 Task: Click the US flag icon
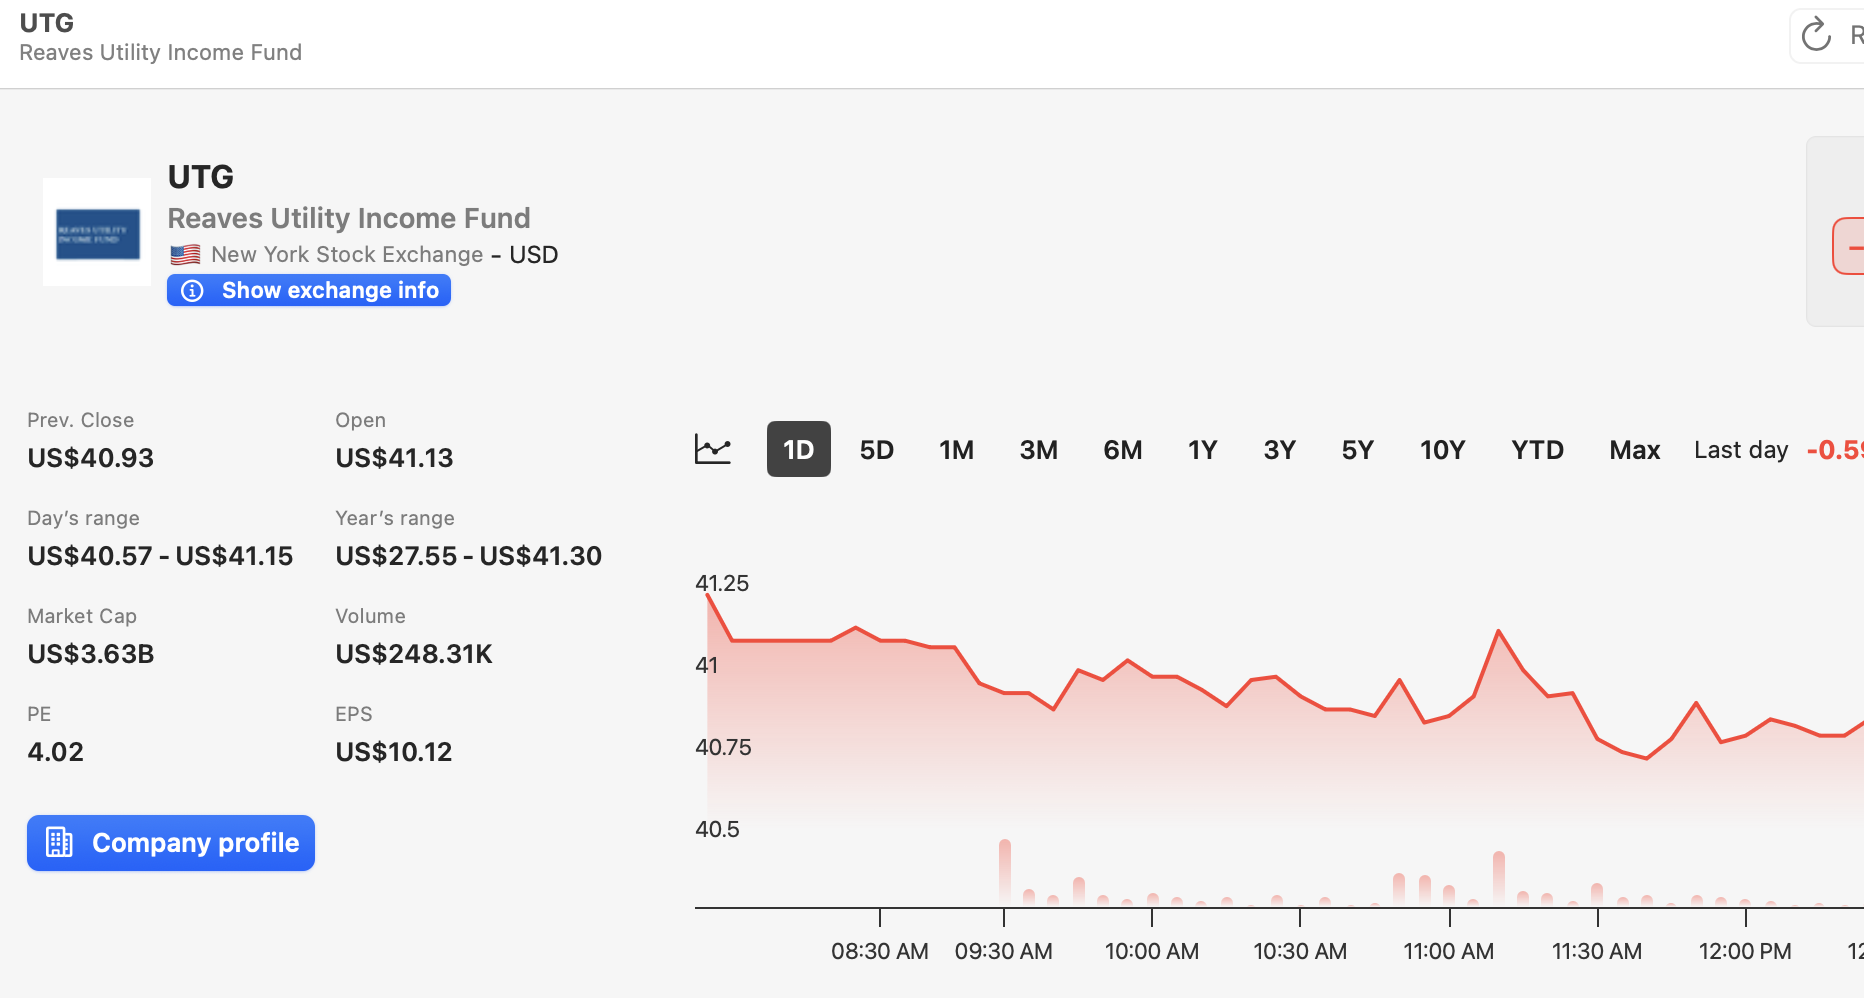click(x=185, y=255)
